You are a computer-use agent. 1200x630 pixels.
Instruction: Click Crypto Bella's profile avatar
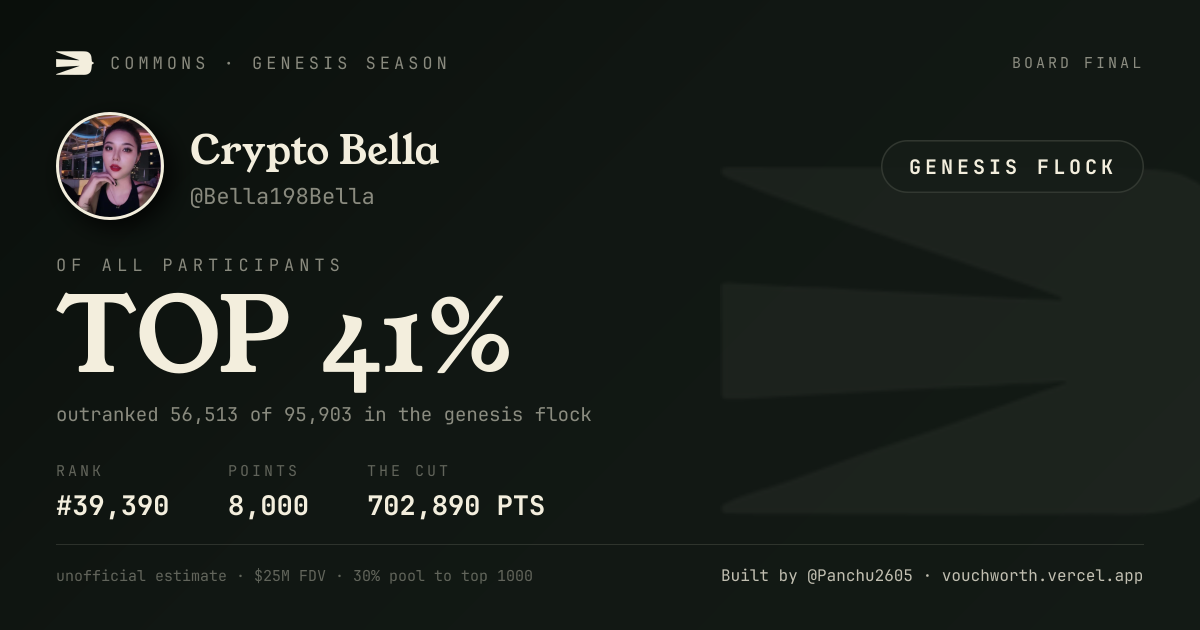click(x=110, y=166)
